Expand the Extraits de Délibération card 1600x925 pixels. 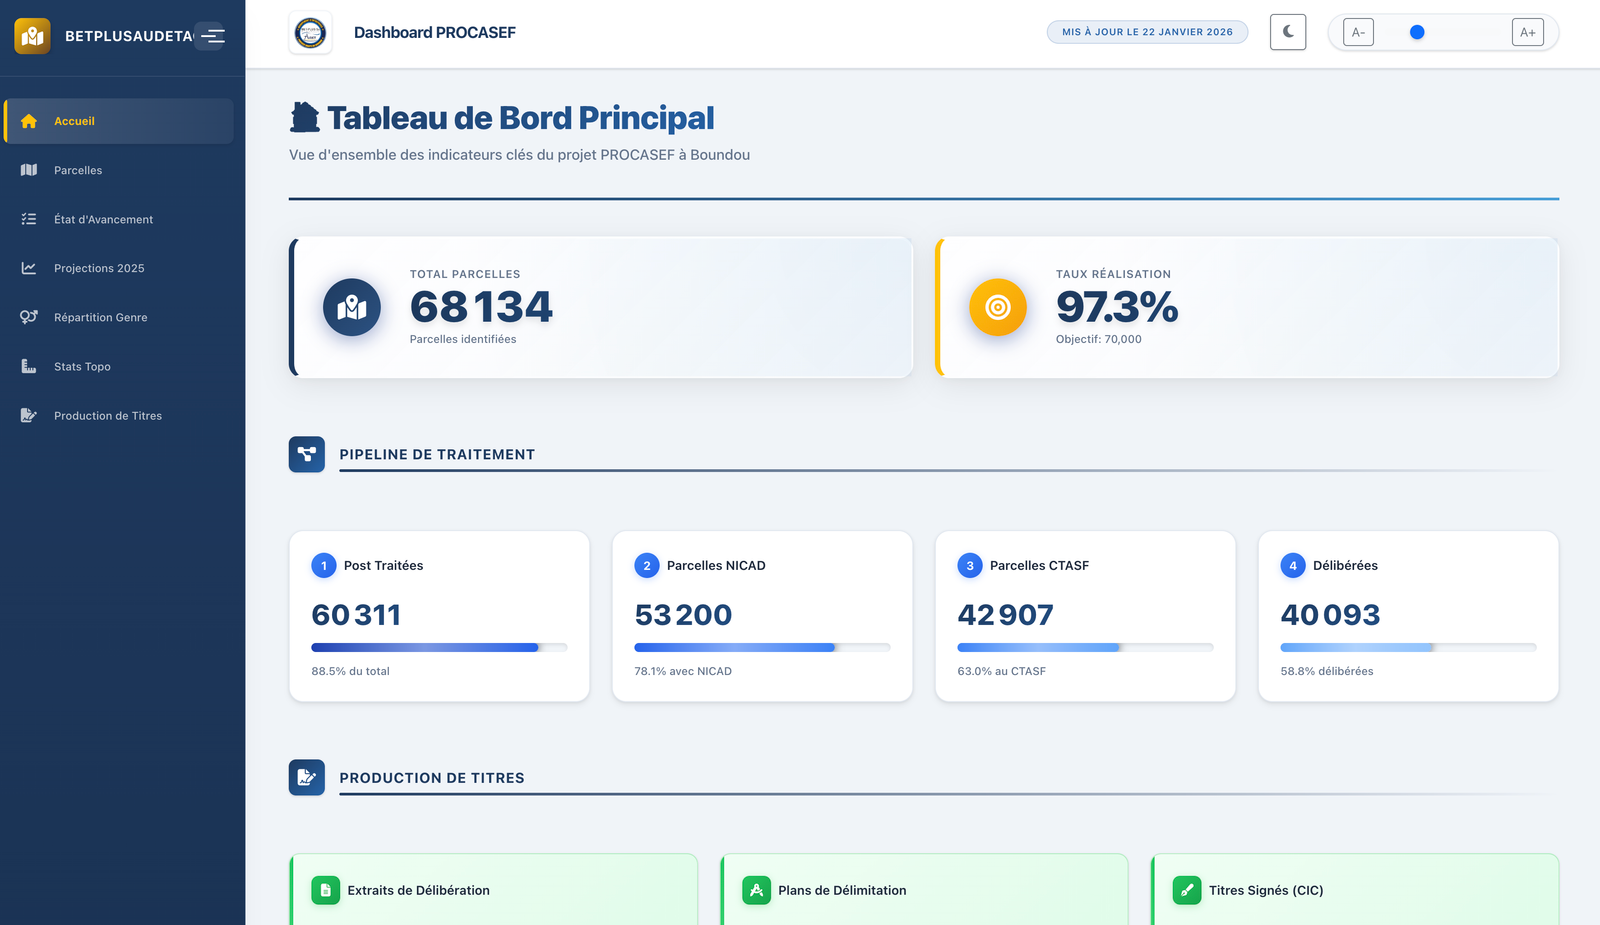493,890
